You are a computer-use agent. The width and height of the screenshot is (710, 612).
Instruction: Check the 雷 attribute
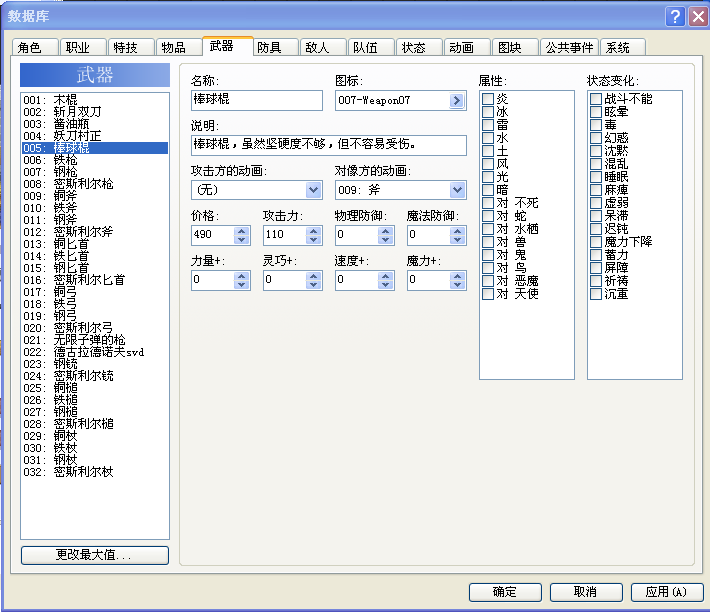488,125
